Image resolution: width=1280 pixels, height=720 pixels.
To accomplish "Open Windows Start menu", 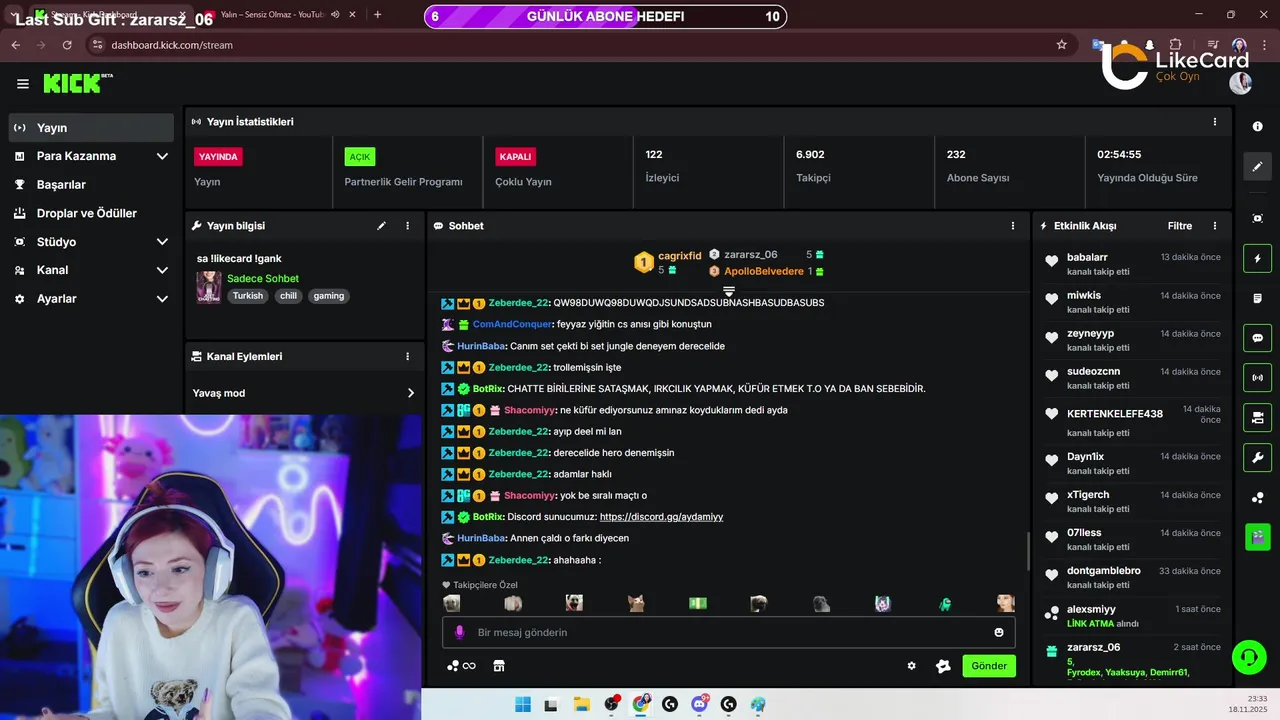I will [523, 704].
